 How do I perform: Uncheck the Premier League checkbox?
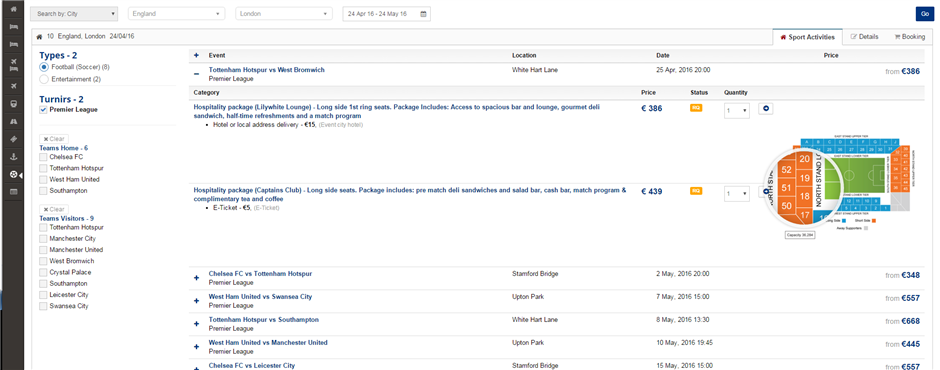[43, 110]
